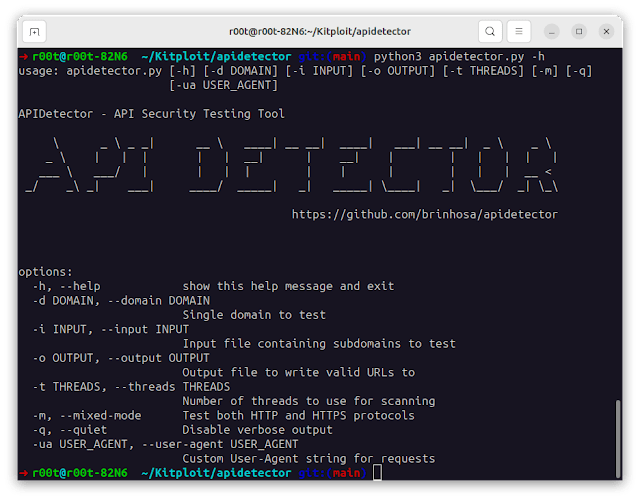Click the 'usage: apidetector.py' line
Screen dimensions: 640x500
[305, 71]
